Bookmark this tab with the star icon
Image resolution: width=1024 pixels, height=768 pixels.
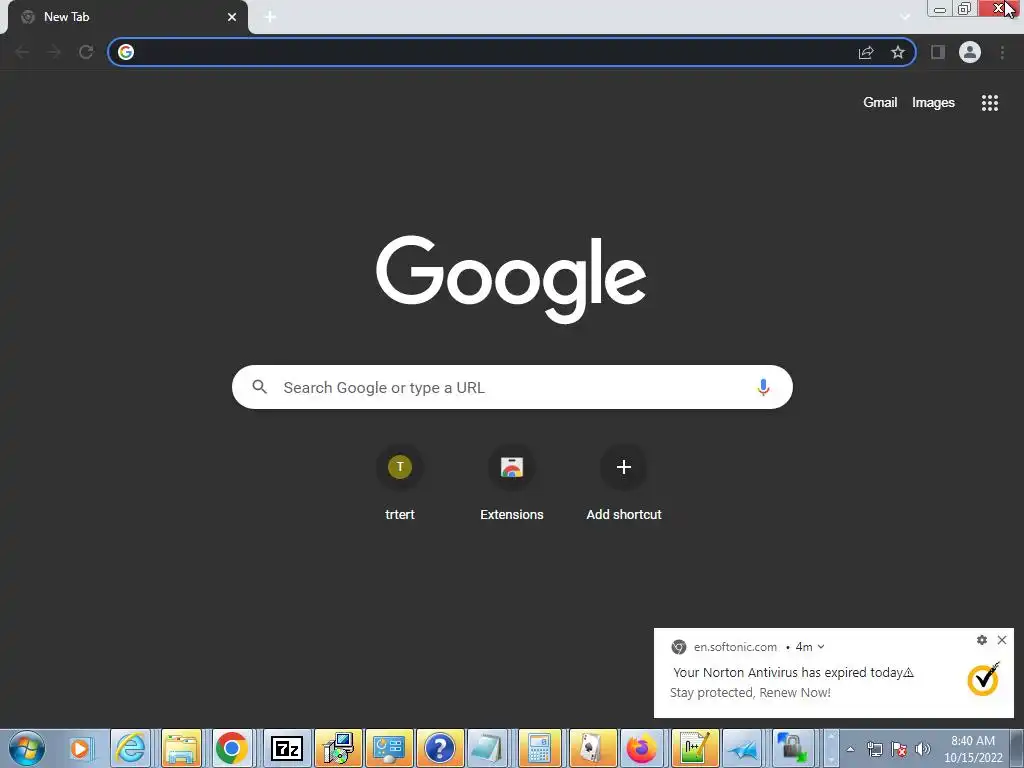898,52
